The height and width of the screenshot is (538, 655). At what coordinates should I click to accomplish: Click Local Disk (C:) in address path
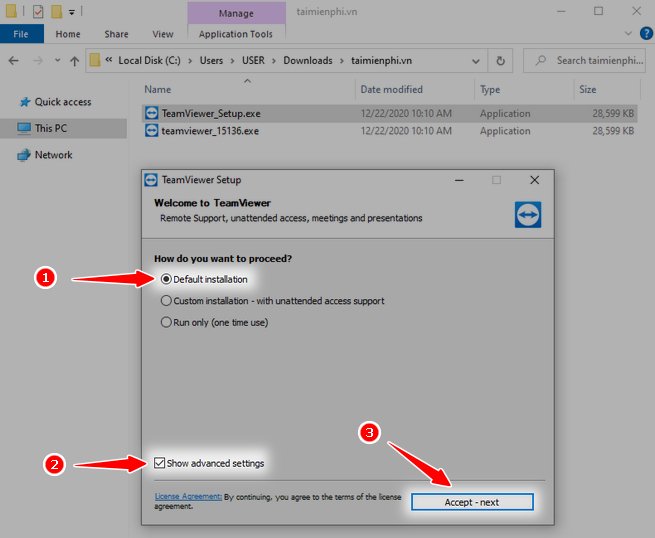click(x=149, y=61)
